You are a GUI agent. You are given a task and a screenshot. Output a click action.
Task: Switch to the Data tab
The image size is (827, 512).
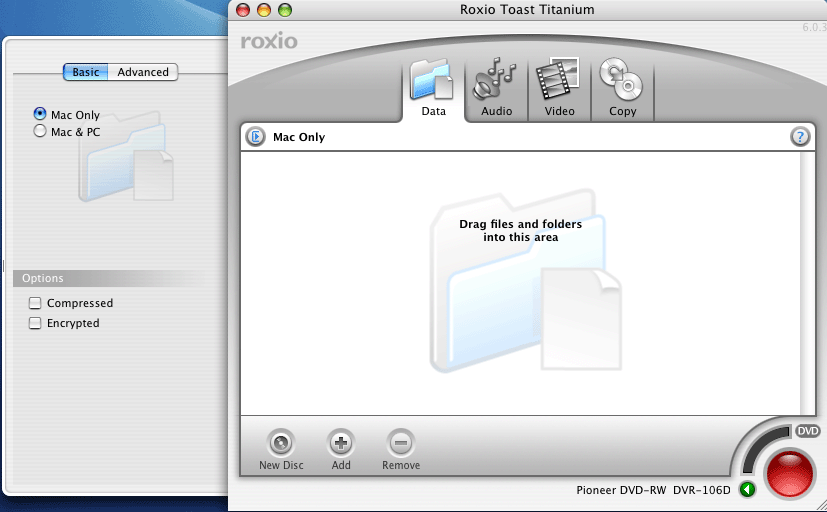tap(434, 88)
